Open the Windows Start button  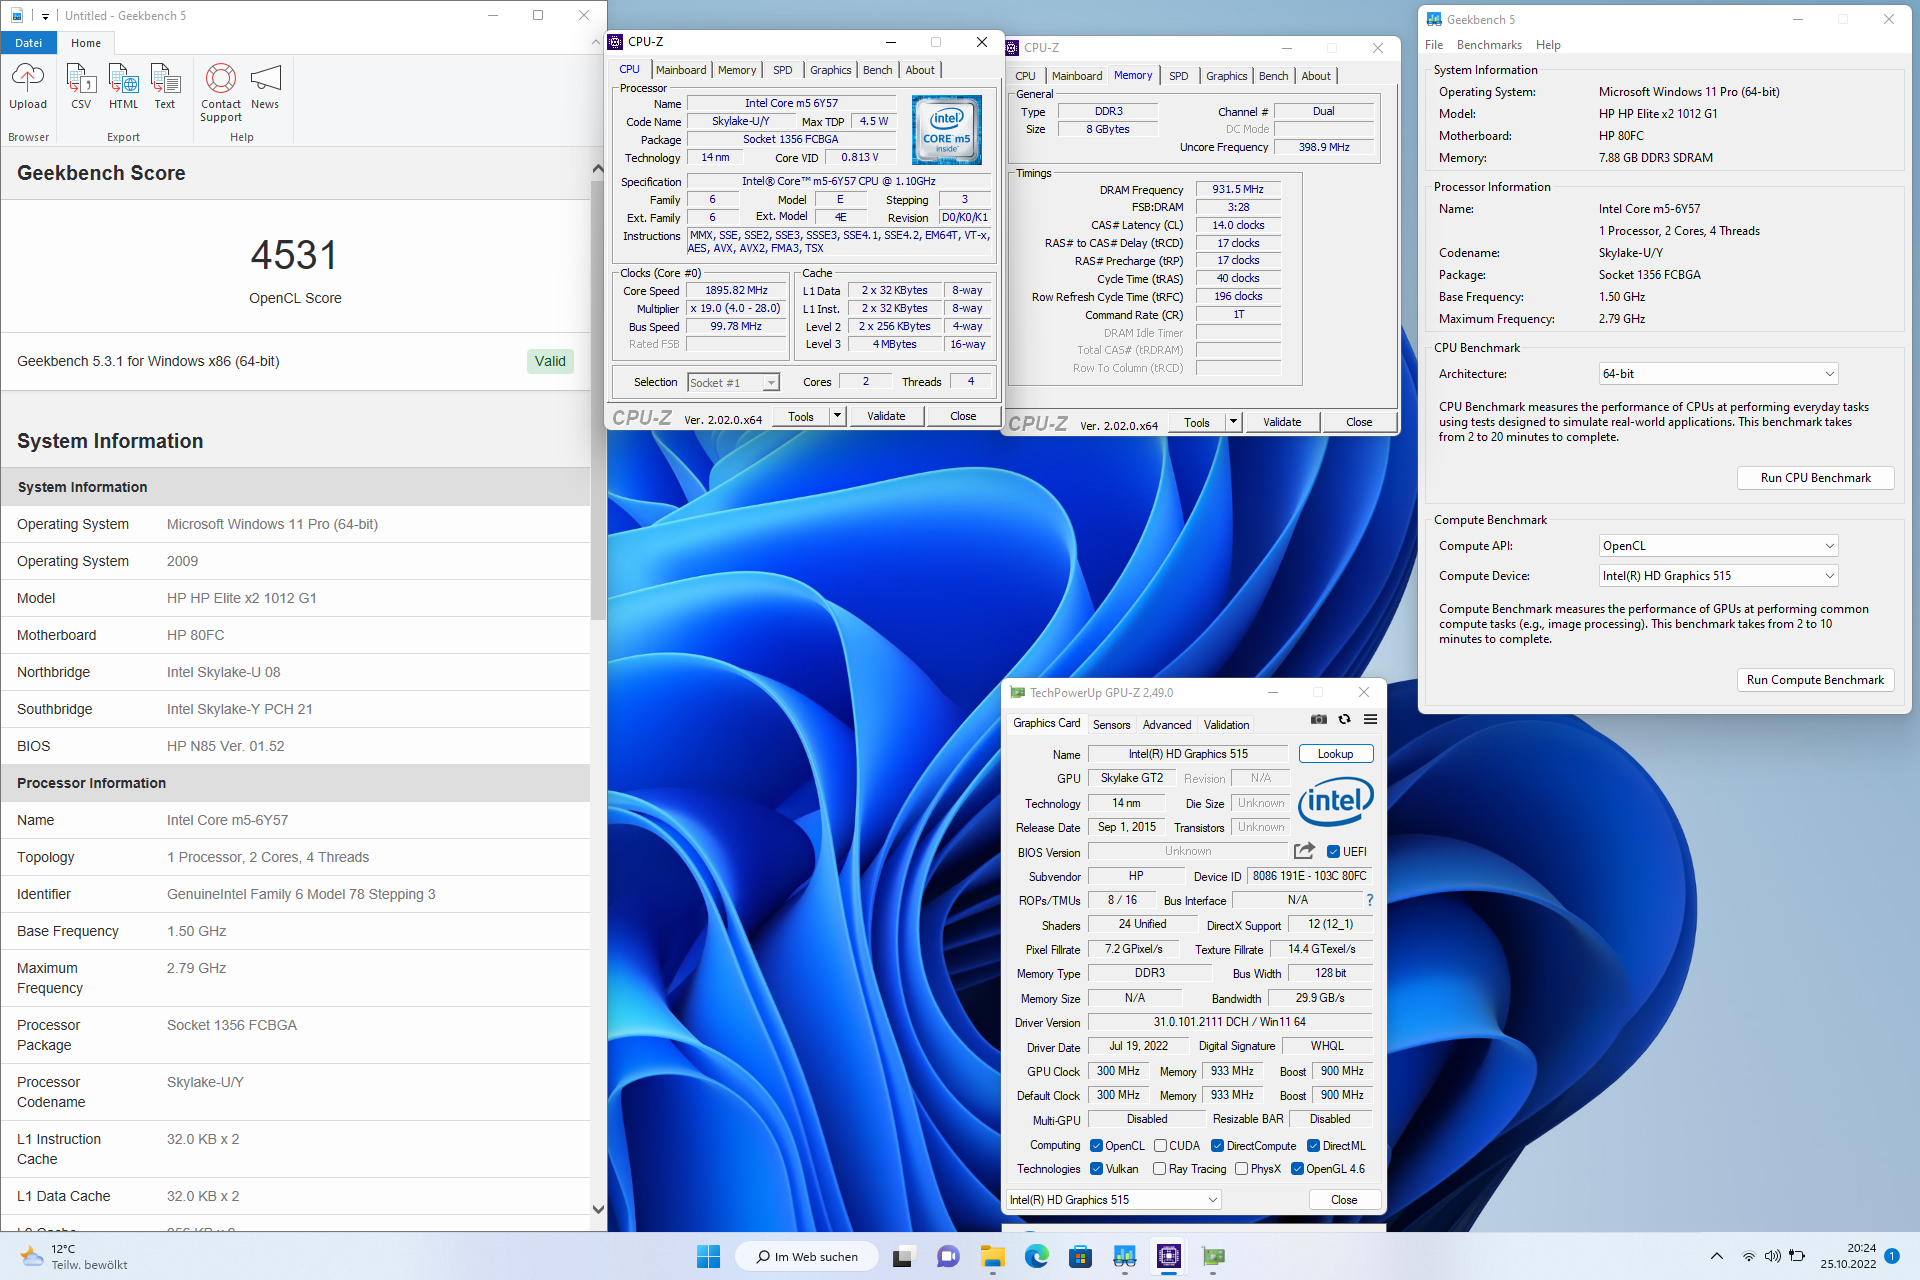coord(709,1257)
